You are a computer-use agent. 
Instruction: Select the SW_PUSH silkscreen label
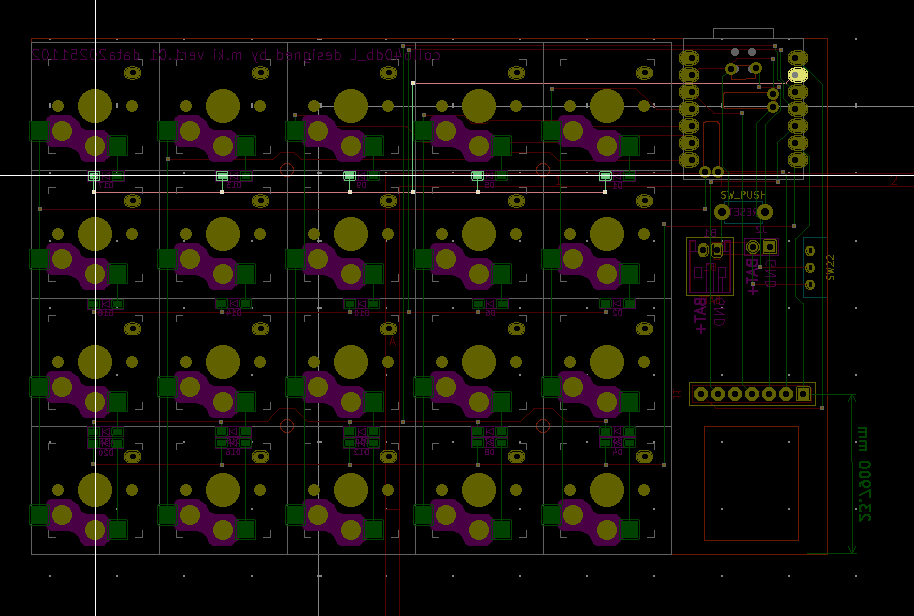[743, 195]
